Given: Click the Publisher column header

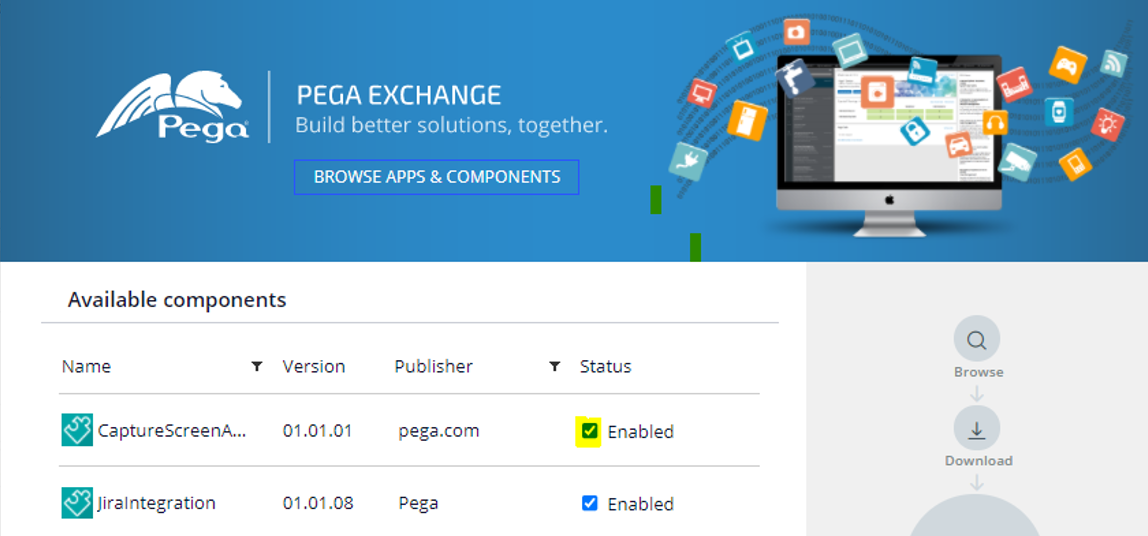Looking at the screenshot, I should [433, 366].
